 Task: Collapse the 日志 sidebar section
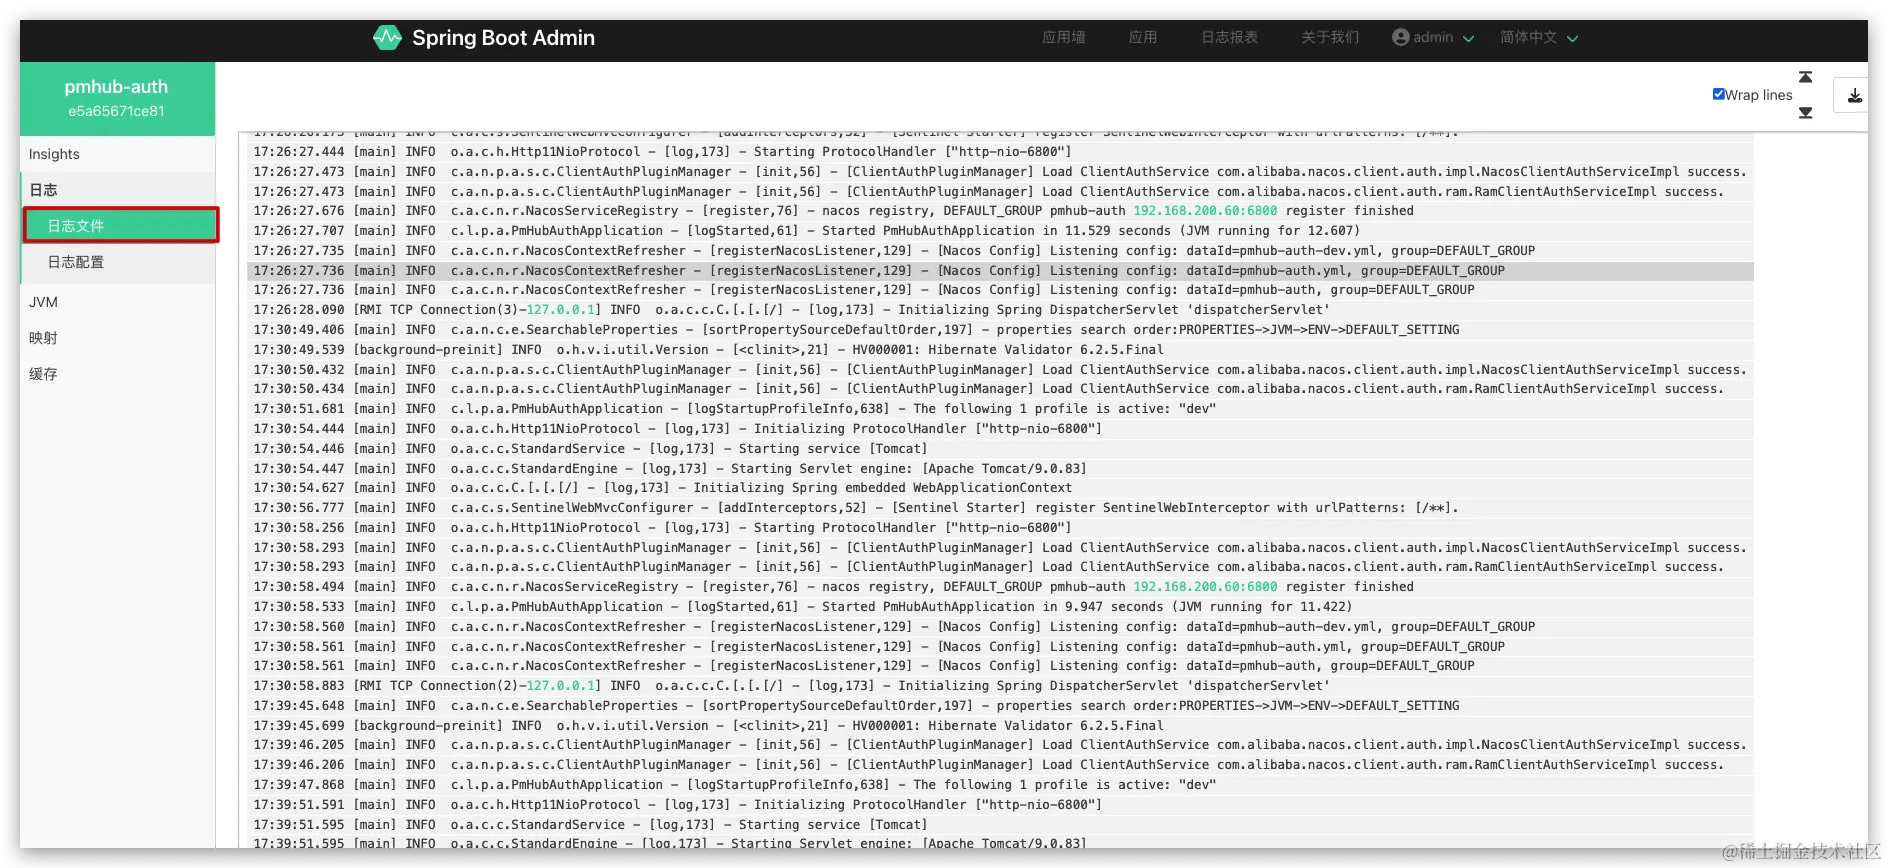tap(118, 189)
